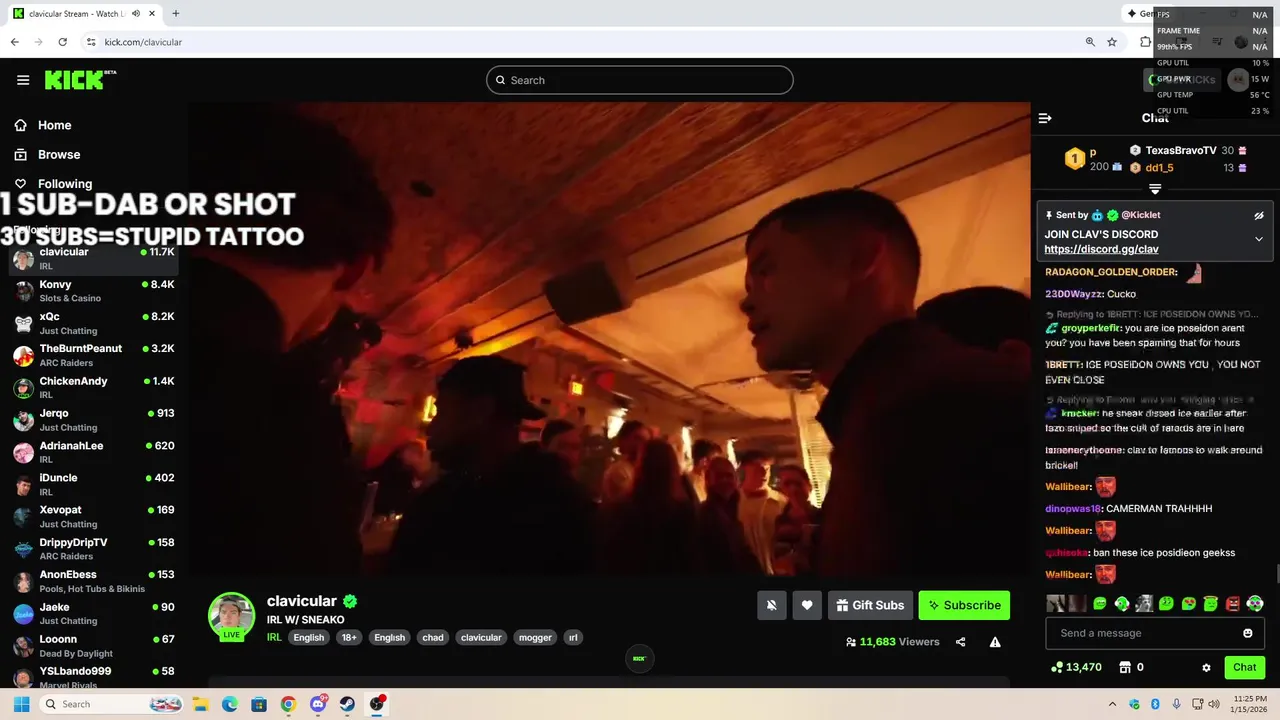Open Discord from taskbar
The width and height of the screenshot is (1280, 720).
click(x=318, y=704)
